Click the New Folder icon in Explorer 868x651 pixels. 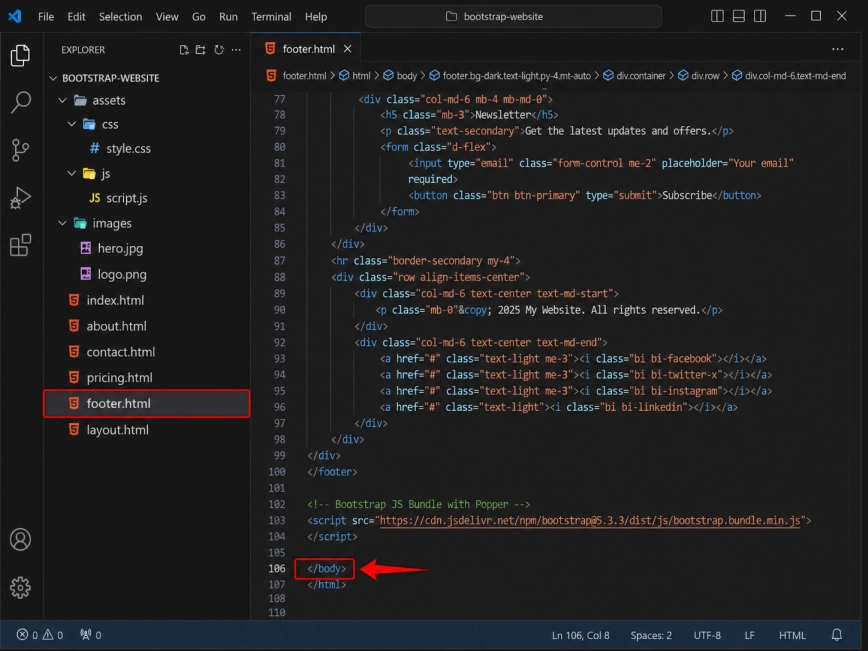200,50
